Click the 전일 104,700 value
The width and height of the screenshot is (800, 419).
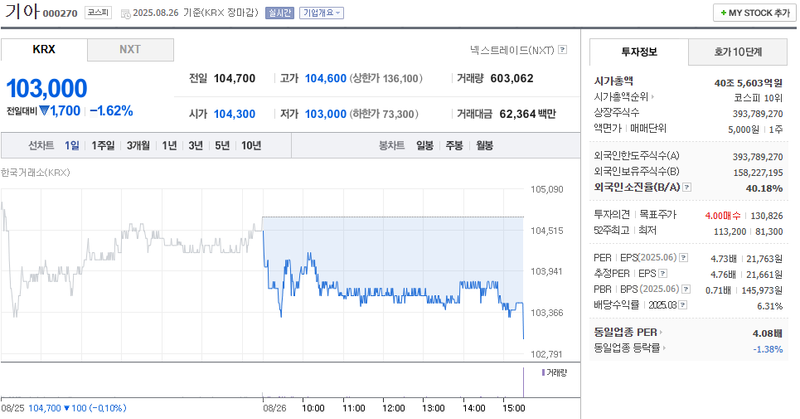pyautogui.click(x=234, y=79)
